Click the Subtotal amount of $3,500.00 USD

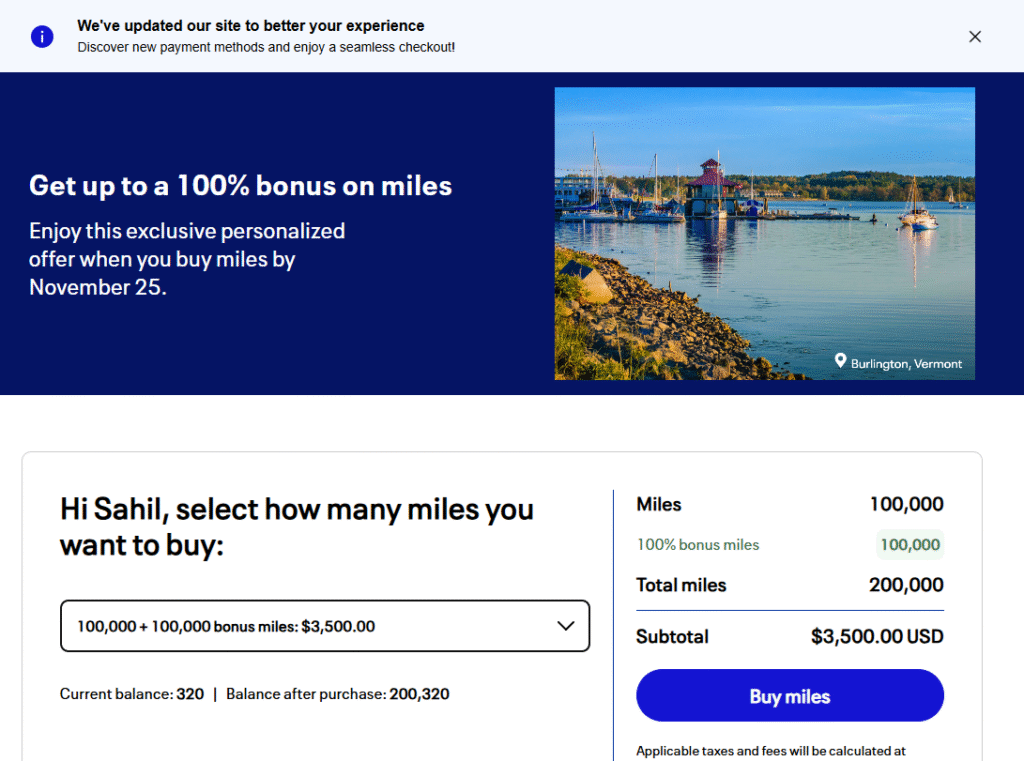(x=877, y=636)
